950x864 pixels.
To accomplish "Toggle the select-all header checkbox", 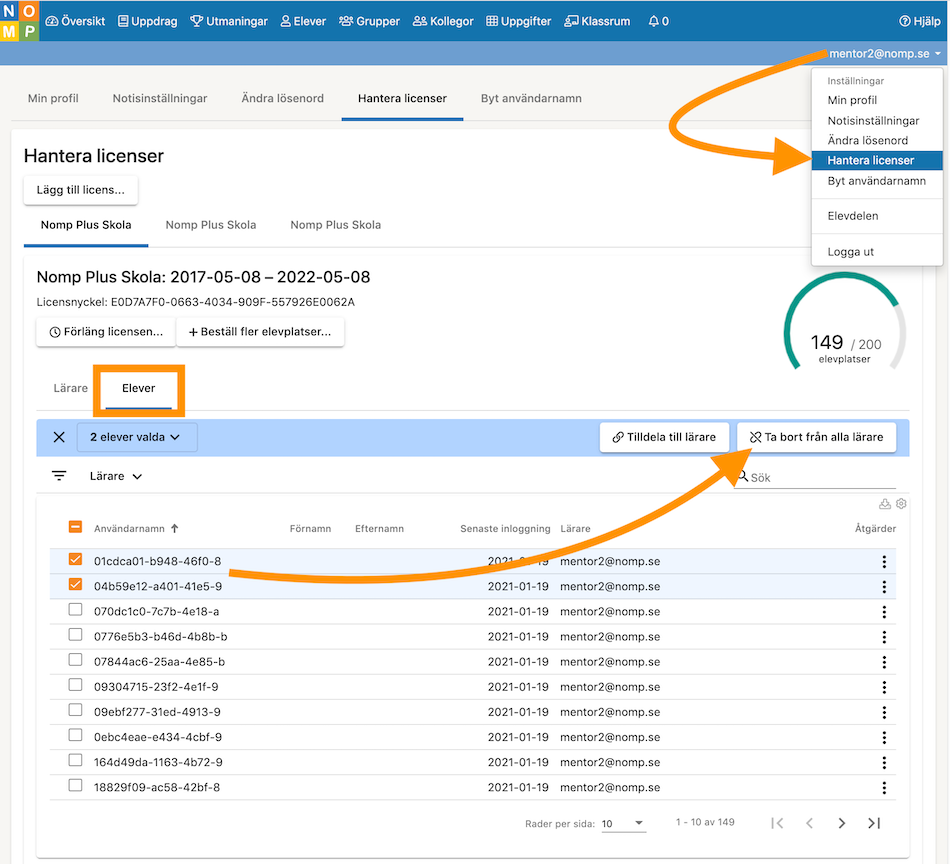I will coord(75,527).
